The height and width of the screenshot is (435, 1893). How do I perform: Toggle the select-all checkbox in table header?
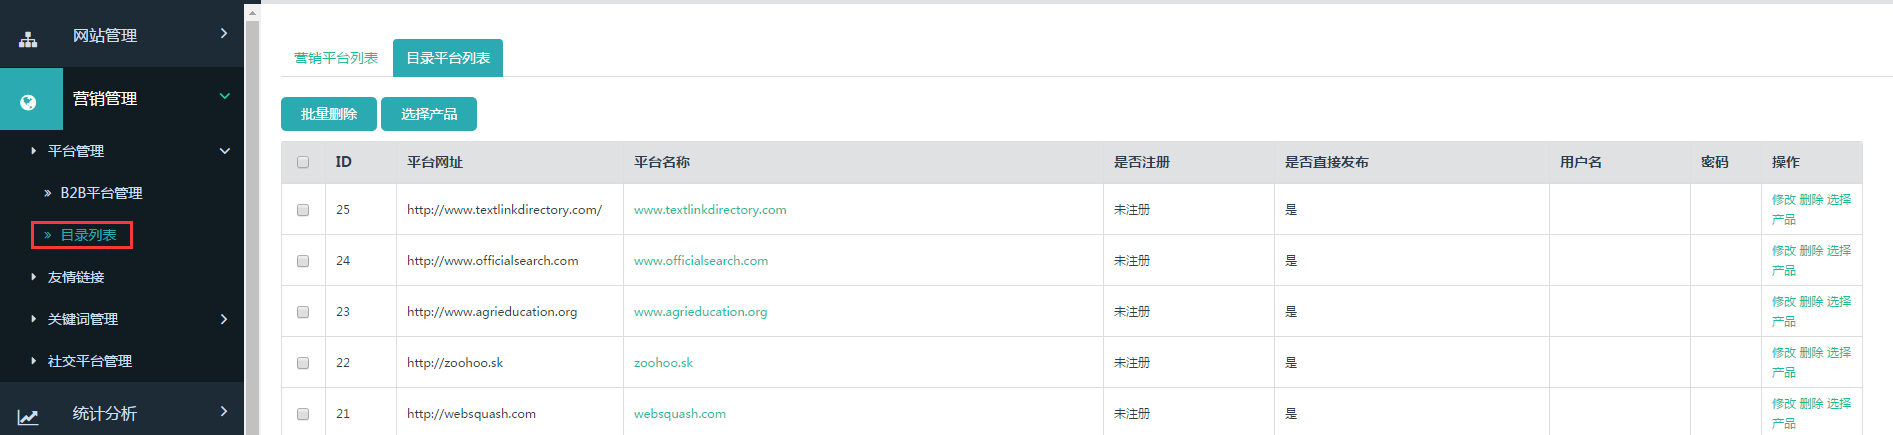(x=303, y=162)
